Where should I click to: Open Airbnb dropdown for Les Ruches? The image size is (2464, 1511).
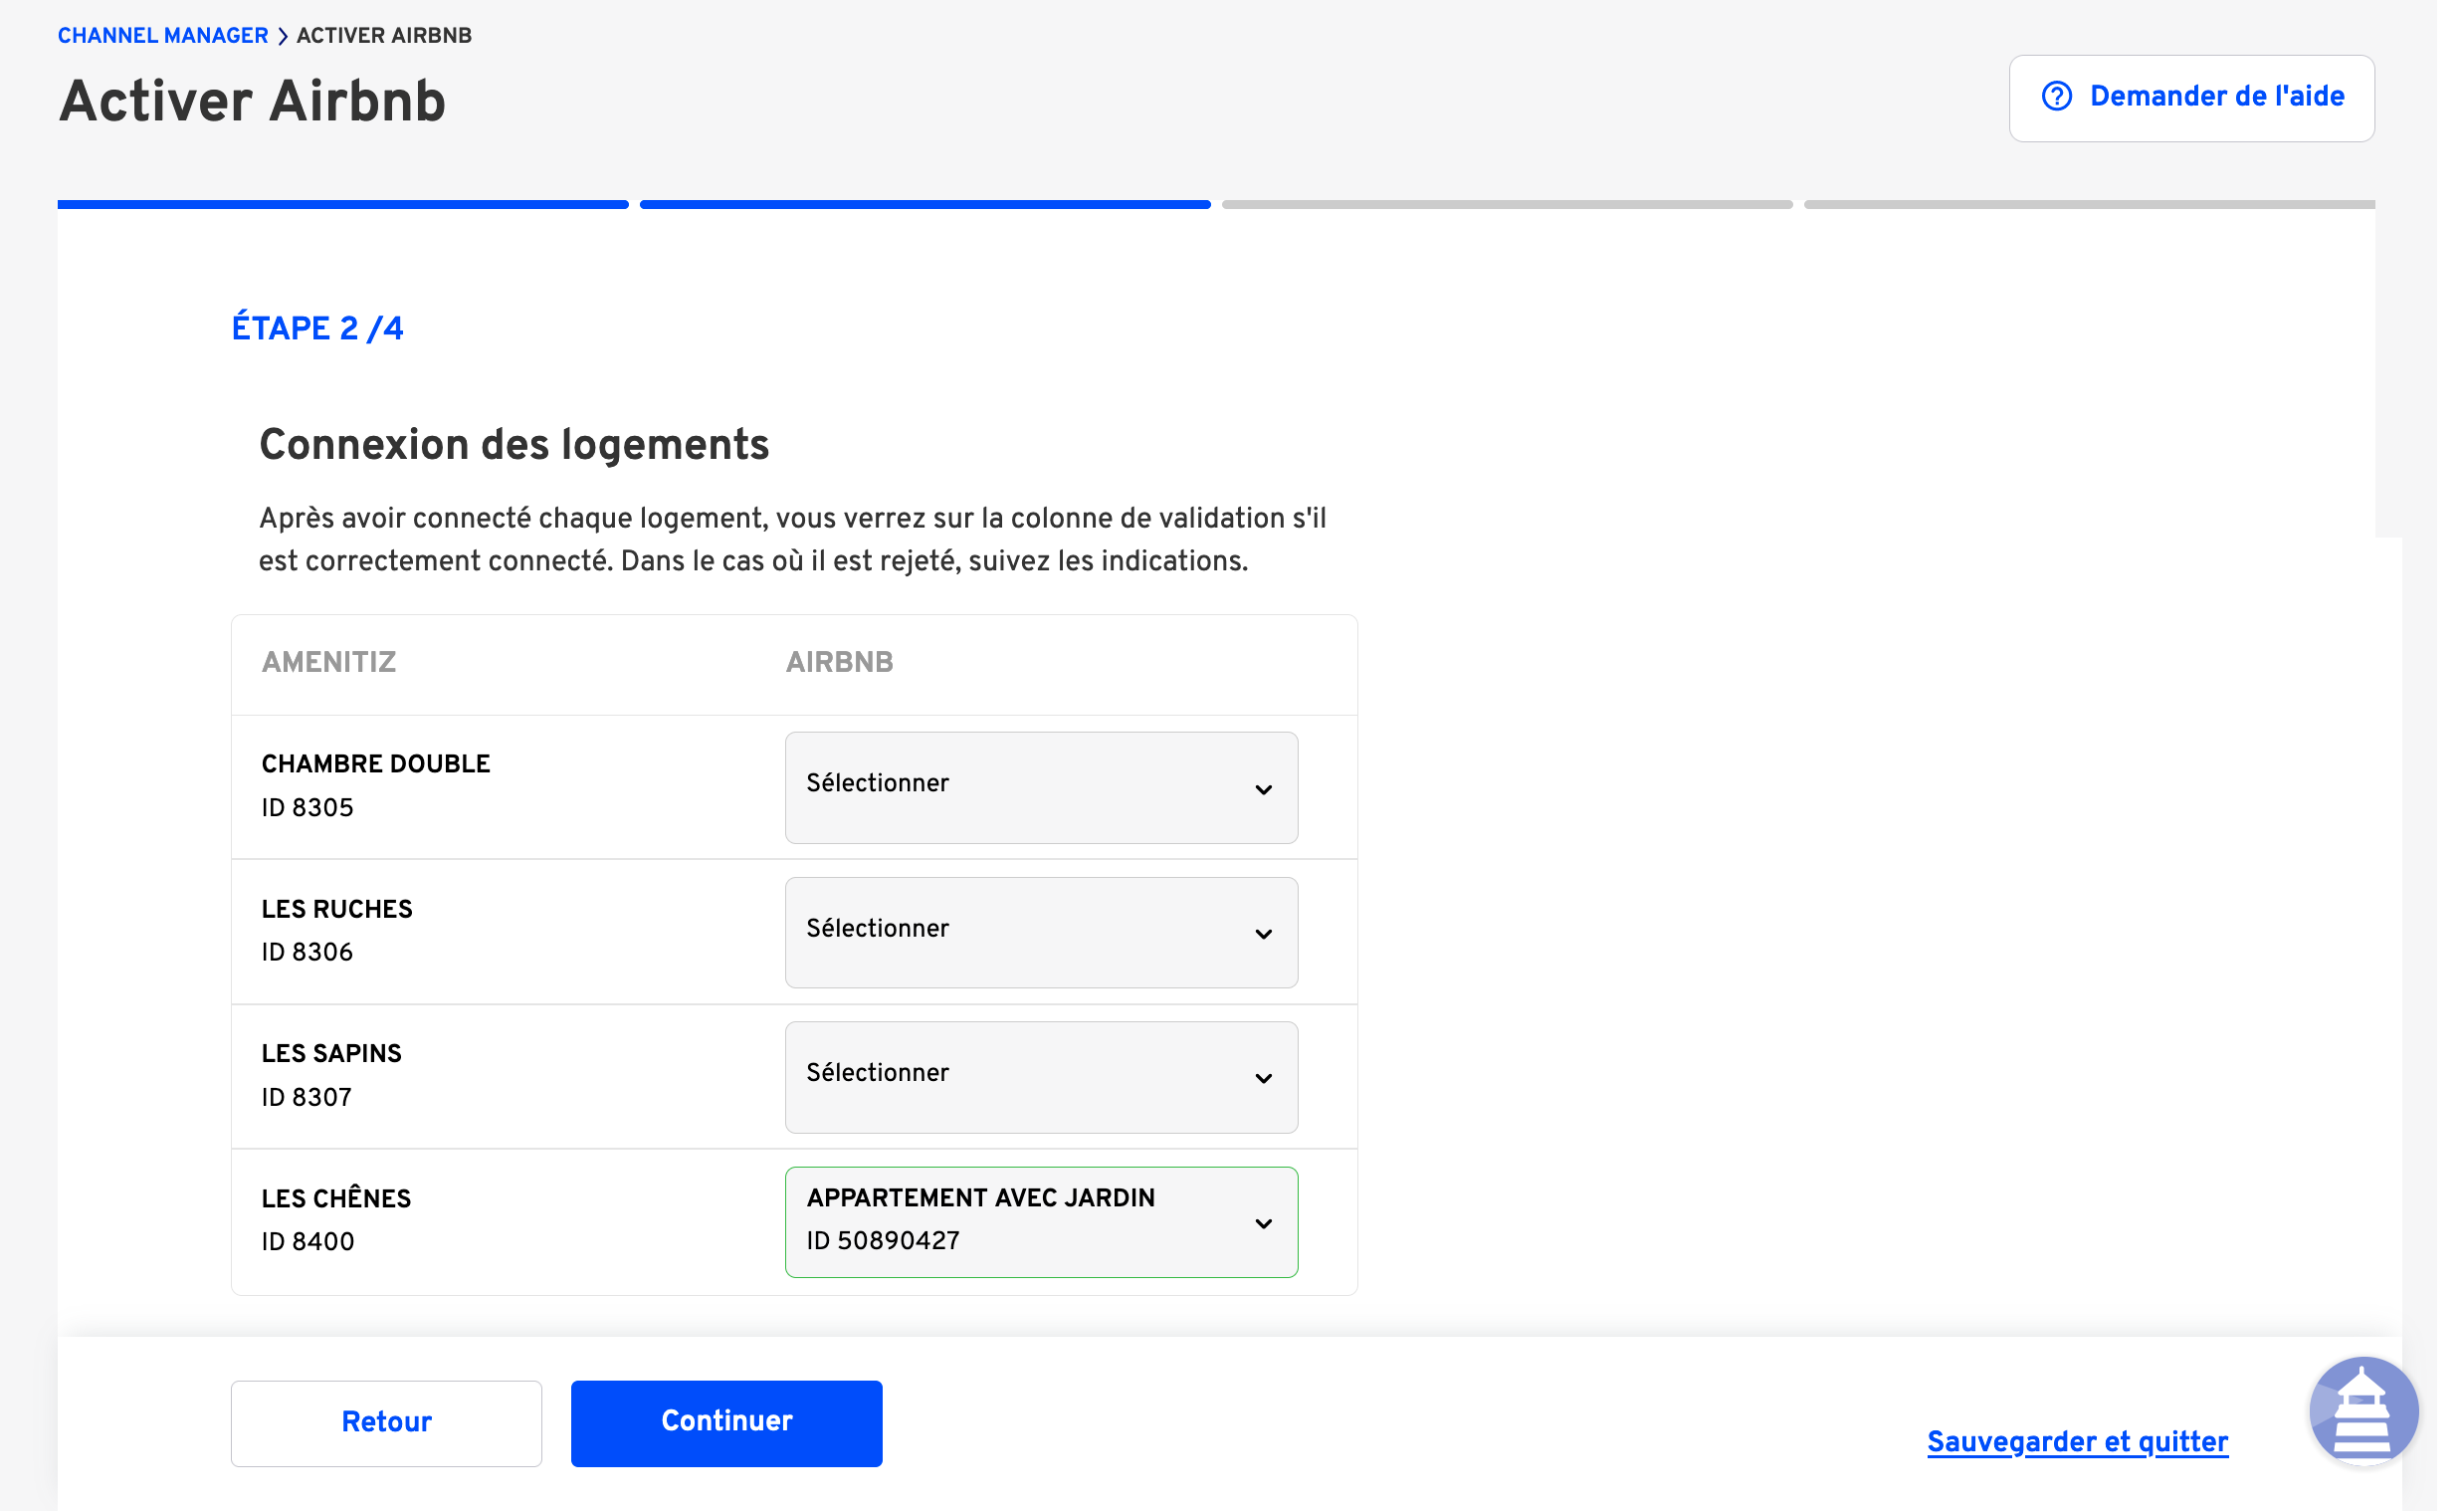pos(1041,932)
